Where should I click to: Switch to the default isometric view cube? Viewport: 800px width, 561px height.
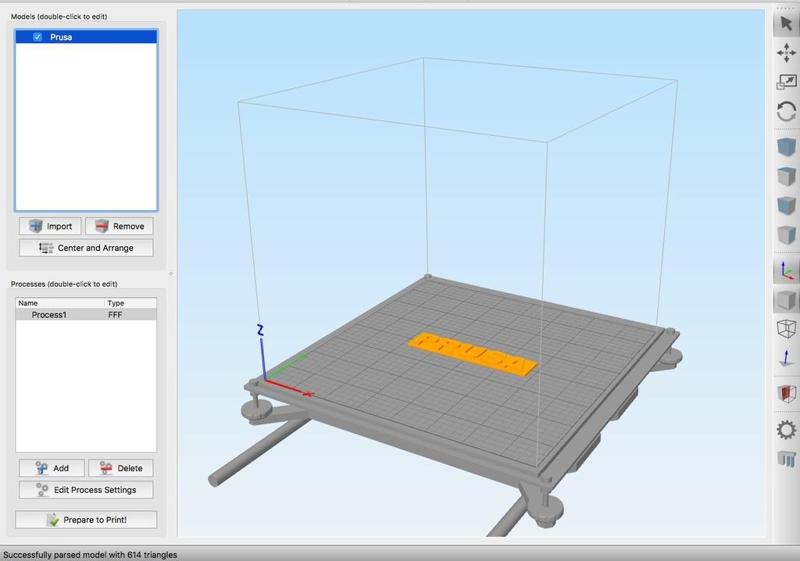tap(786, 147)
